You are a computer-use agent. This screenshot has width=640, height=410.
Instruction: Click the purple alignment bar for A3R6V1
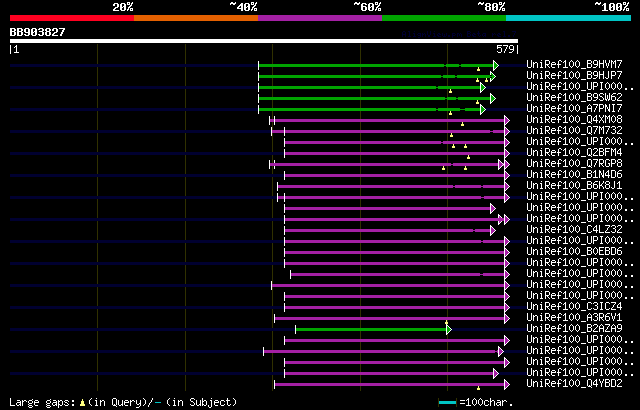390,319
